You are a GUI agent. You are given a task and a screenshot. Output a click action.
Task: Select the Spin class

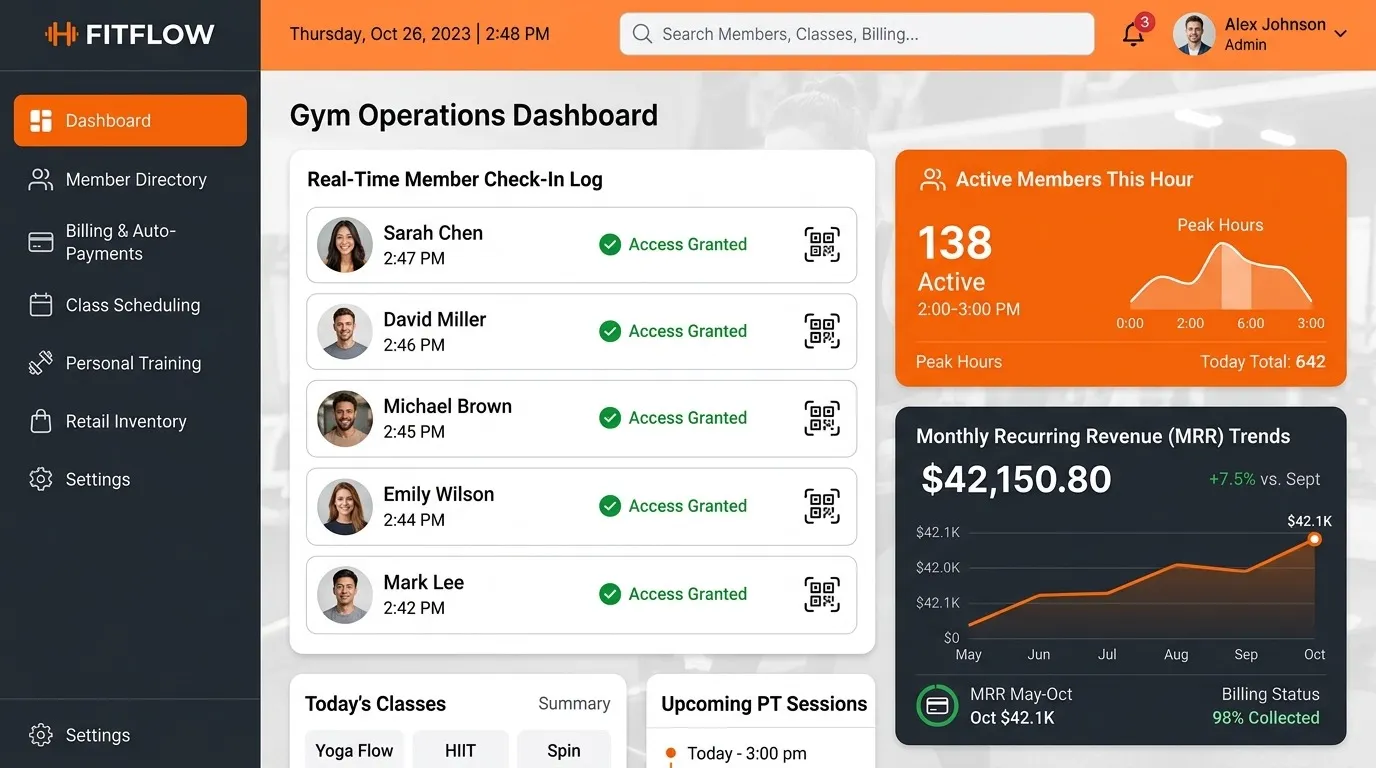pos(564,750)
